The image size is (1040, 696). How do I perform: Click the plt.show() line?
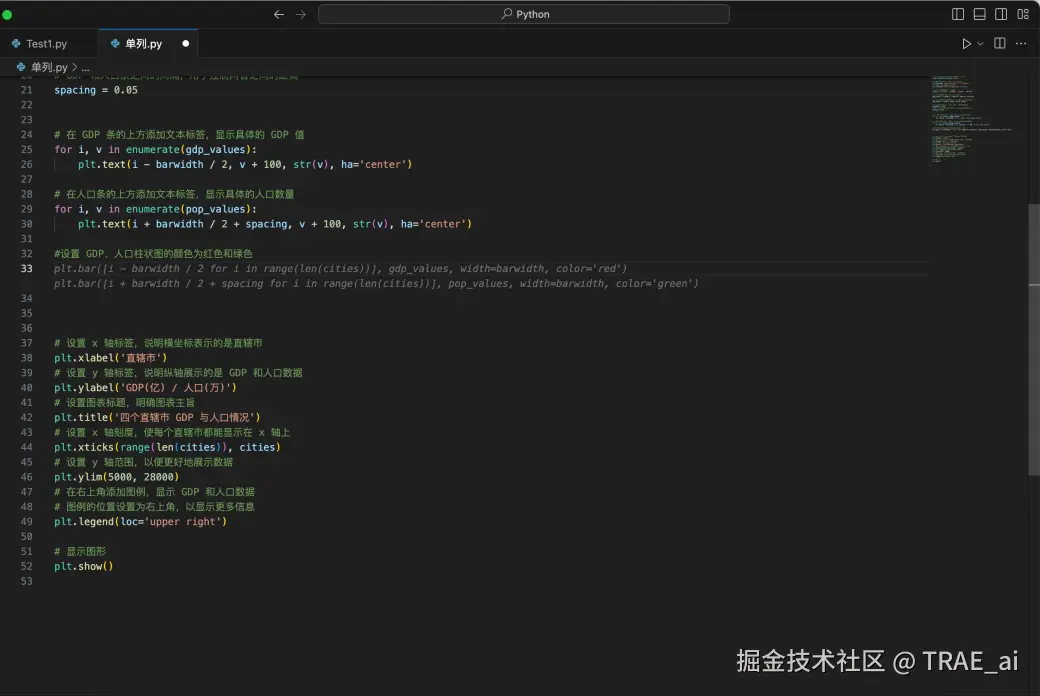point(84,566)
